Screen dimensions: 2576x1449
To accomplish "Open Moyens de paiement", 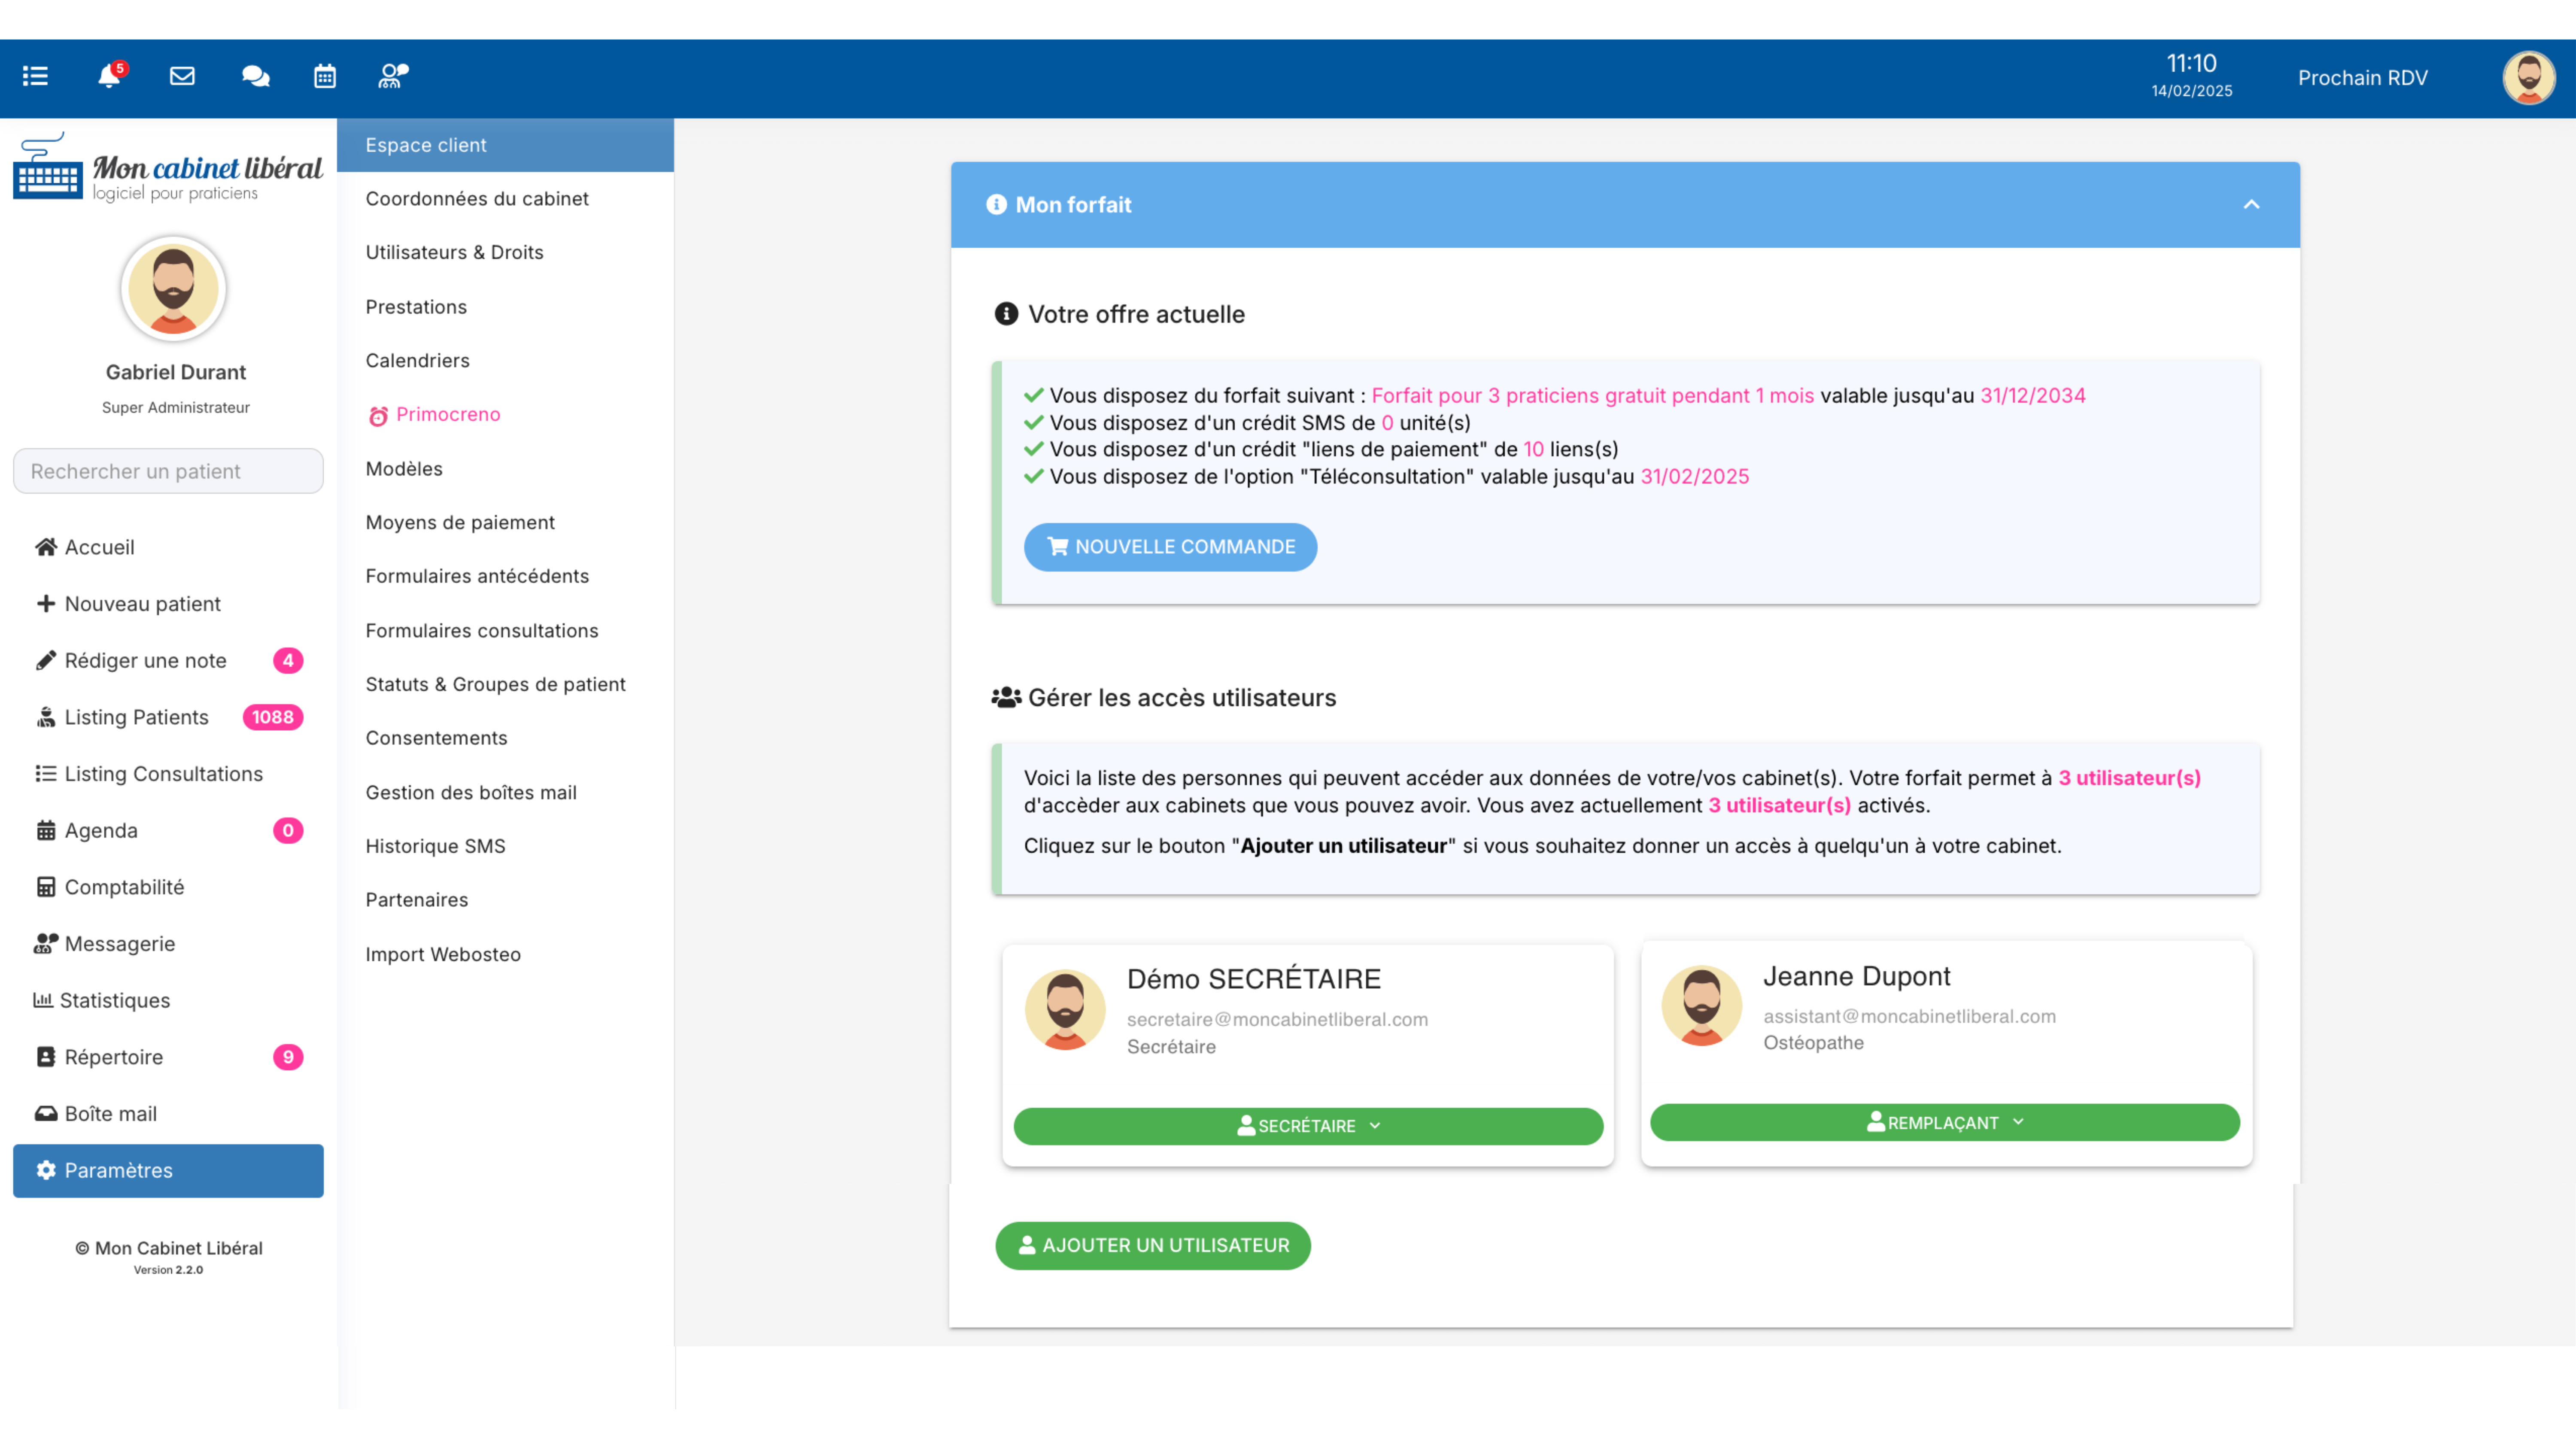I will coord(505,523).
